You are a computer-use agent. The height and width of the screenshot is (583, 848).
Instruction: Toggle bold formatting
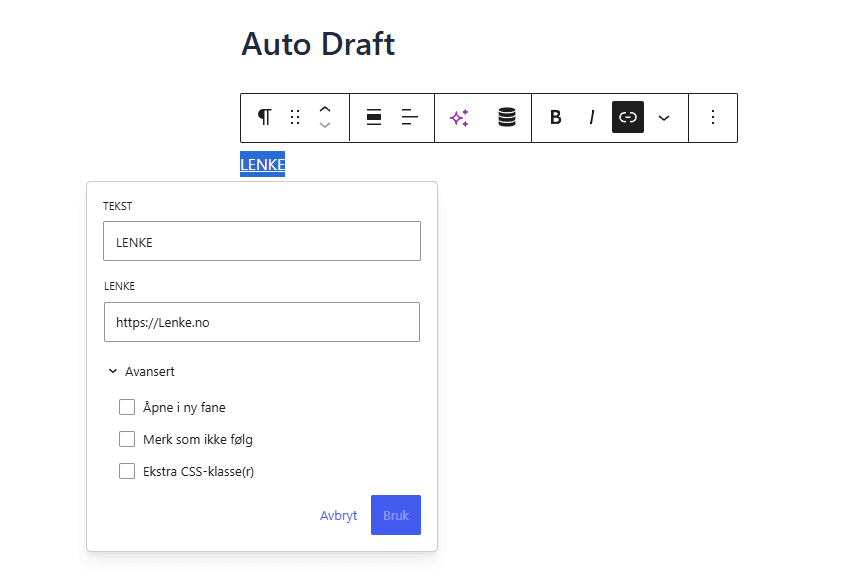[x=555, y=117]
